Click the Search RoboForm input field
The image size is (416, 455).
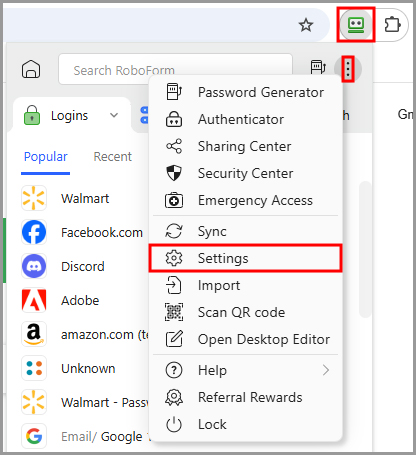point(175,69)
